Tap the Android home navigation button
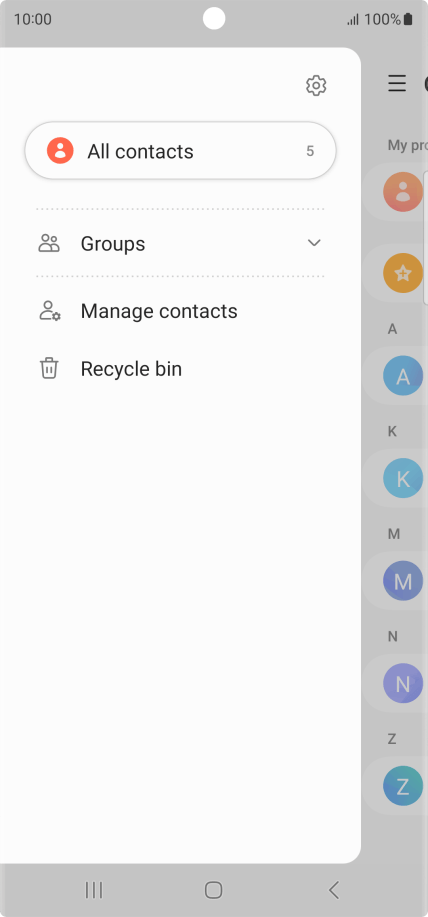Screen dimensions: 428x917 point(213,890)
